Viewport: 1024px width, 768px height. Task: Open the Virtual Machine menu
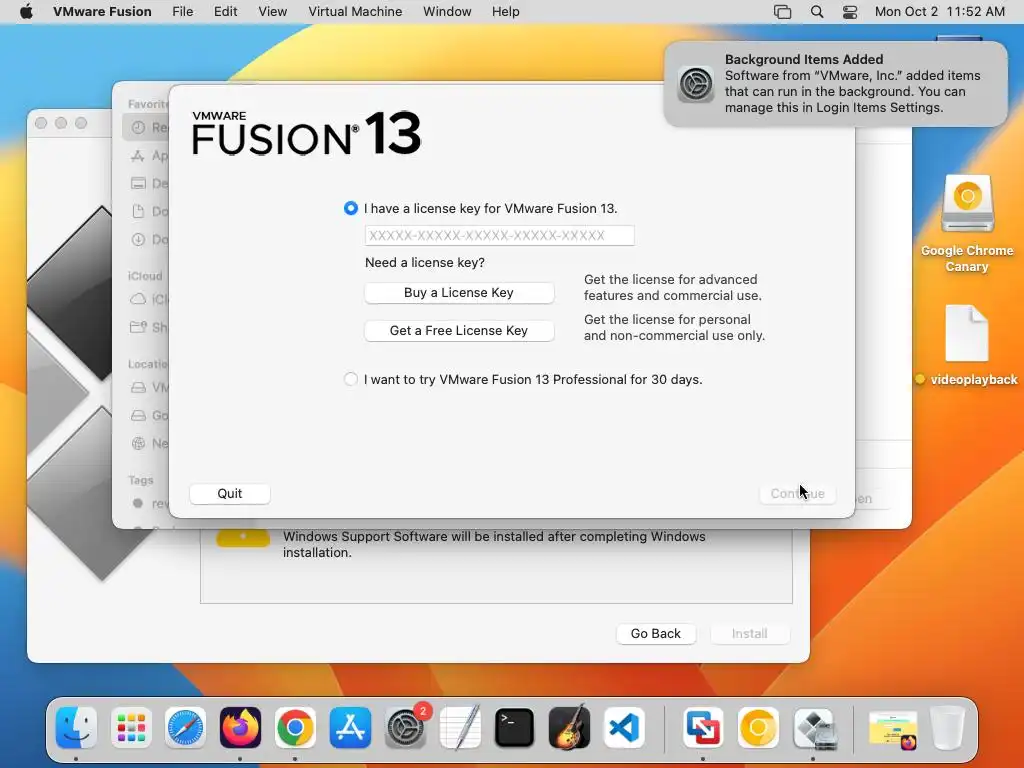click(x=355, y=12)
